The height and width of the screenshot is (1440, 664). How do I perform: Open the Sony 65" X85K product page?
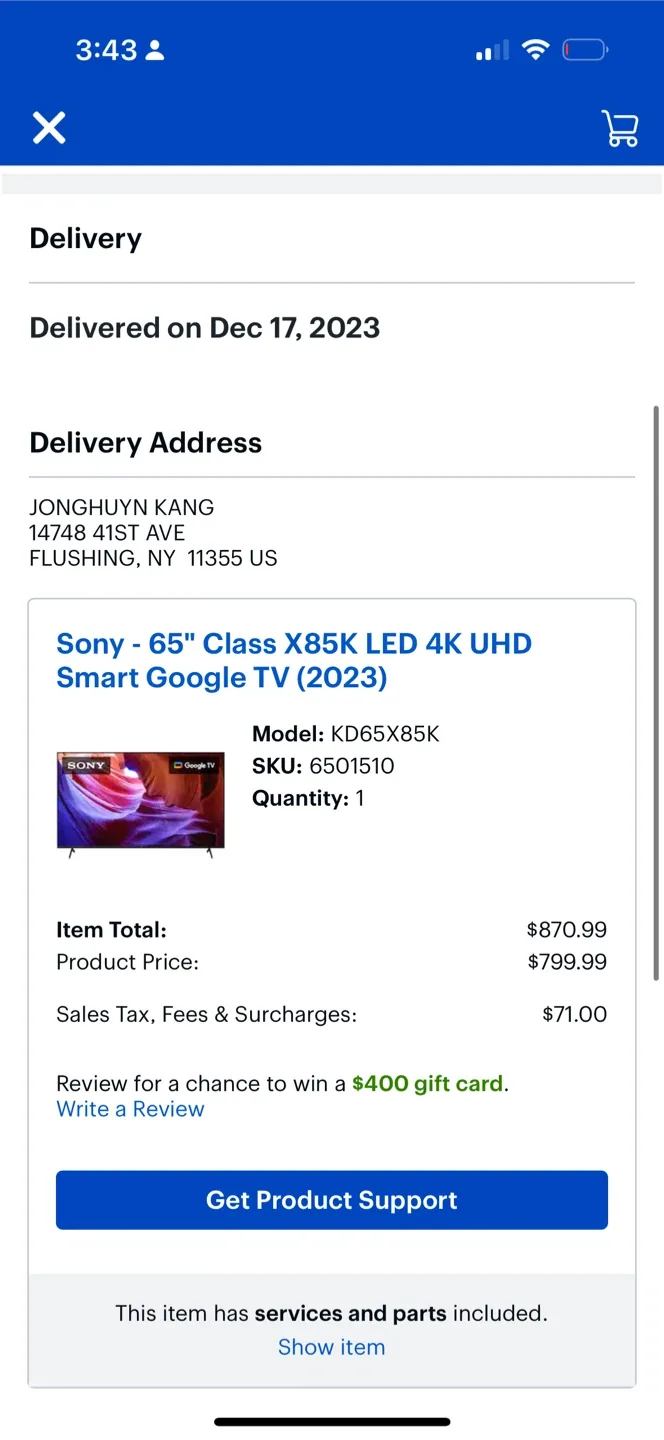pos(293,660)
